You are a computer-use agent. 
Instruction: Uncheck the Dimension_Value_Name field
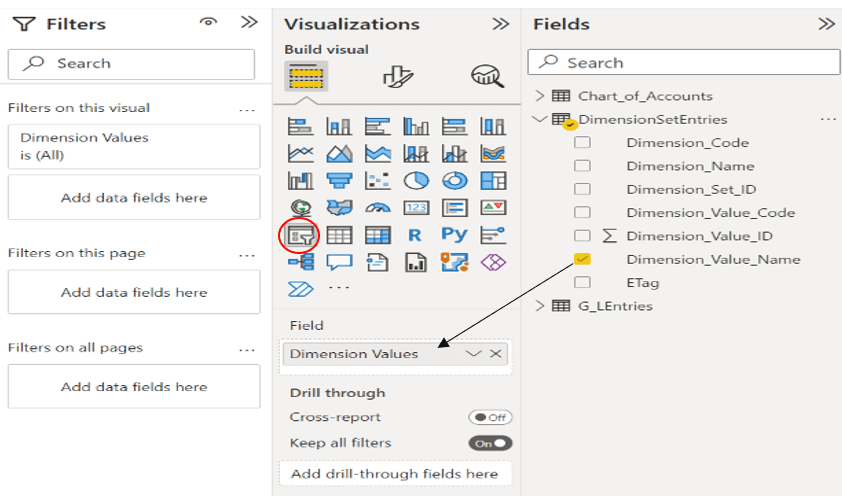coord(582,259)
